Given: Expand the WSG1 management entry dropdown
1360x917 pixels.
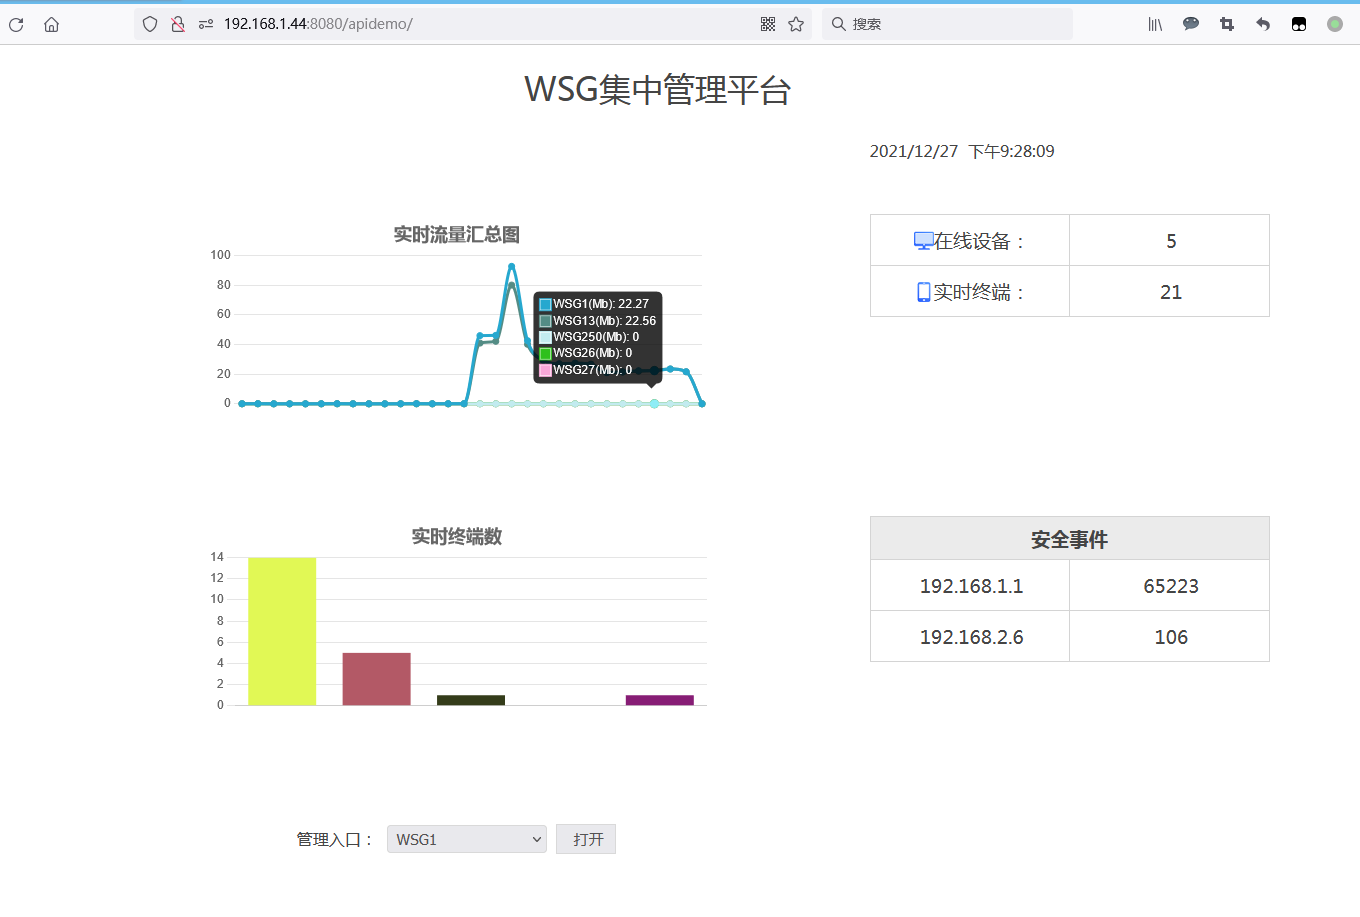Looking at the screenshot, I should 466,839.
